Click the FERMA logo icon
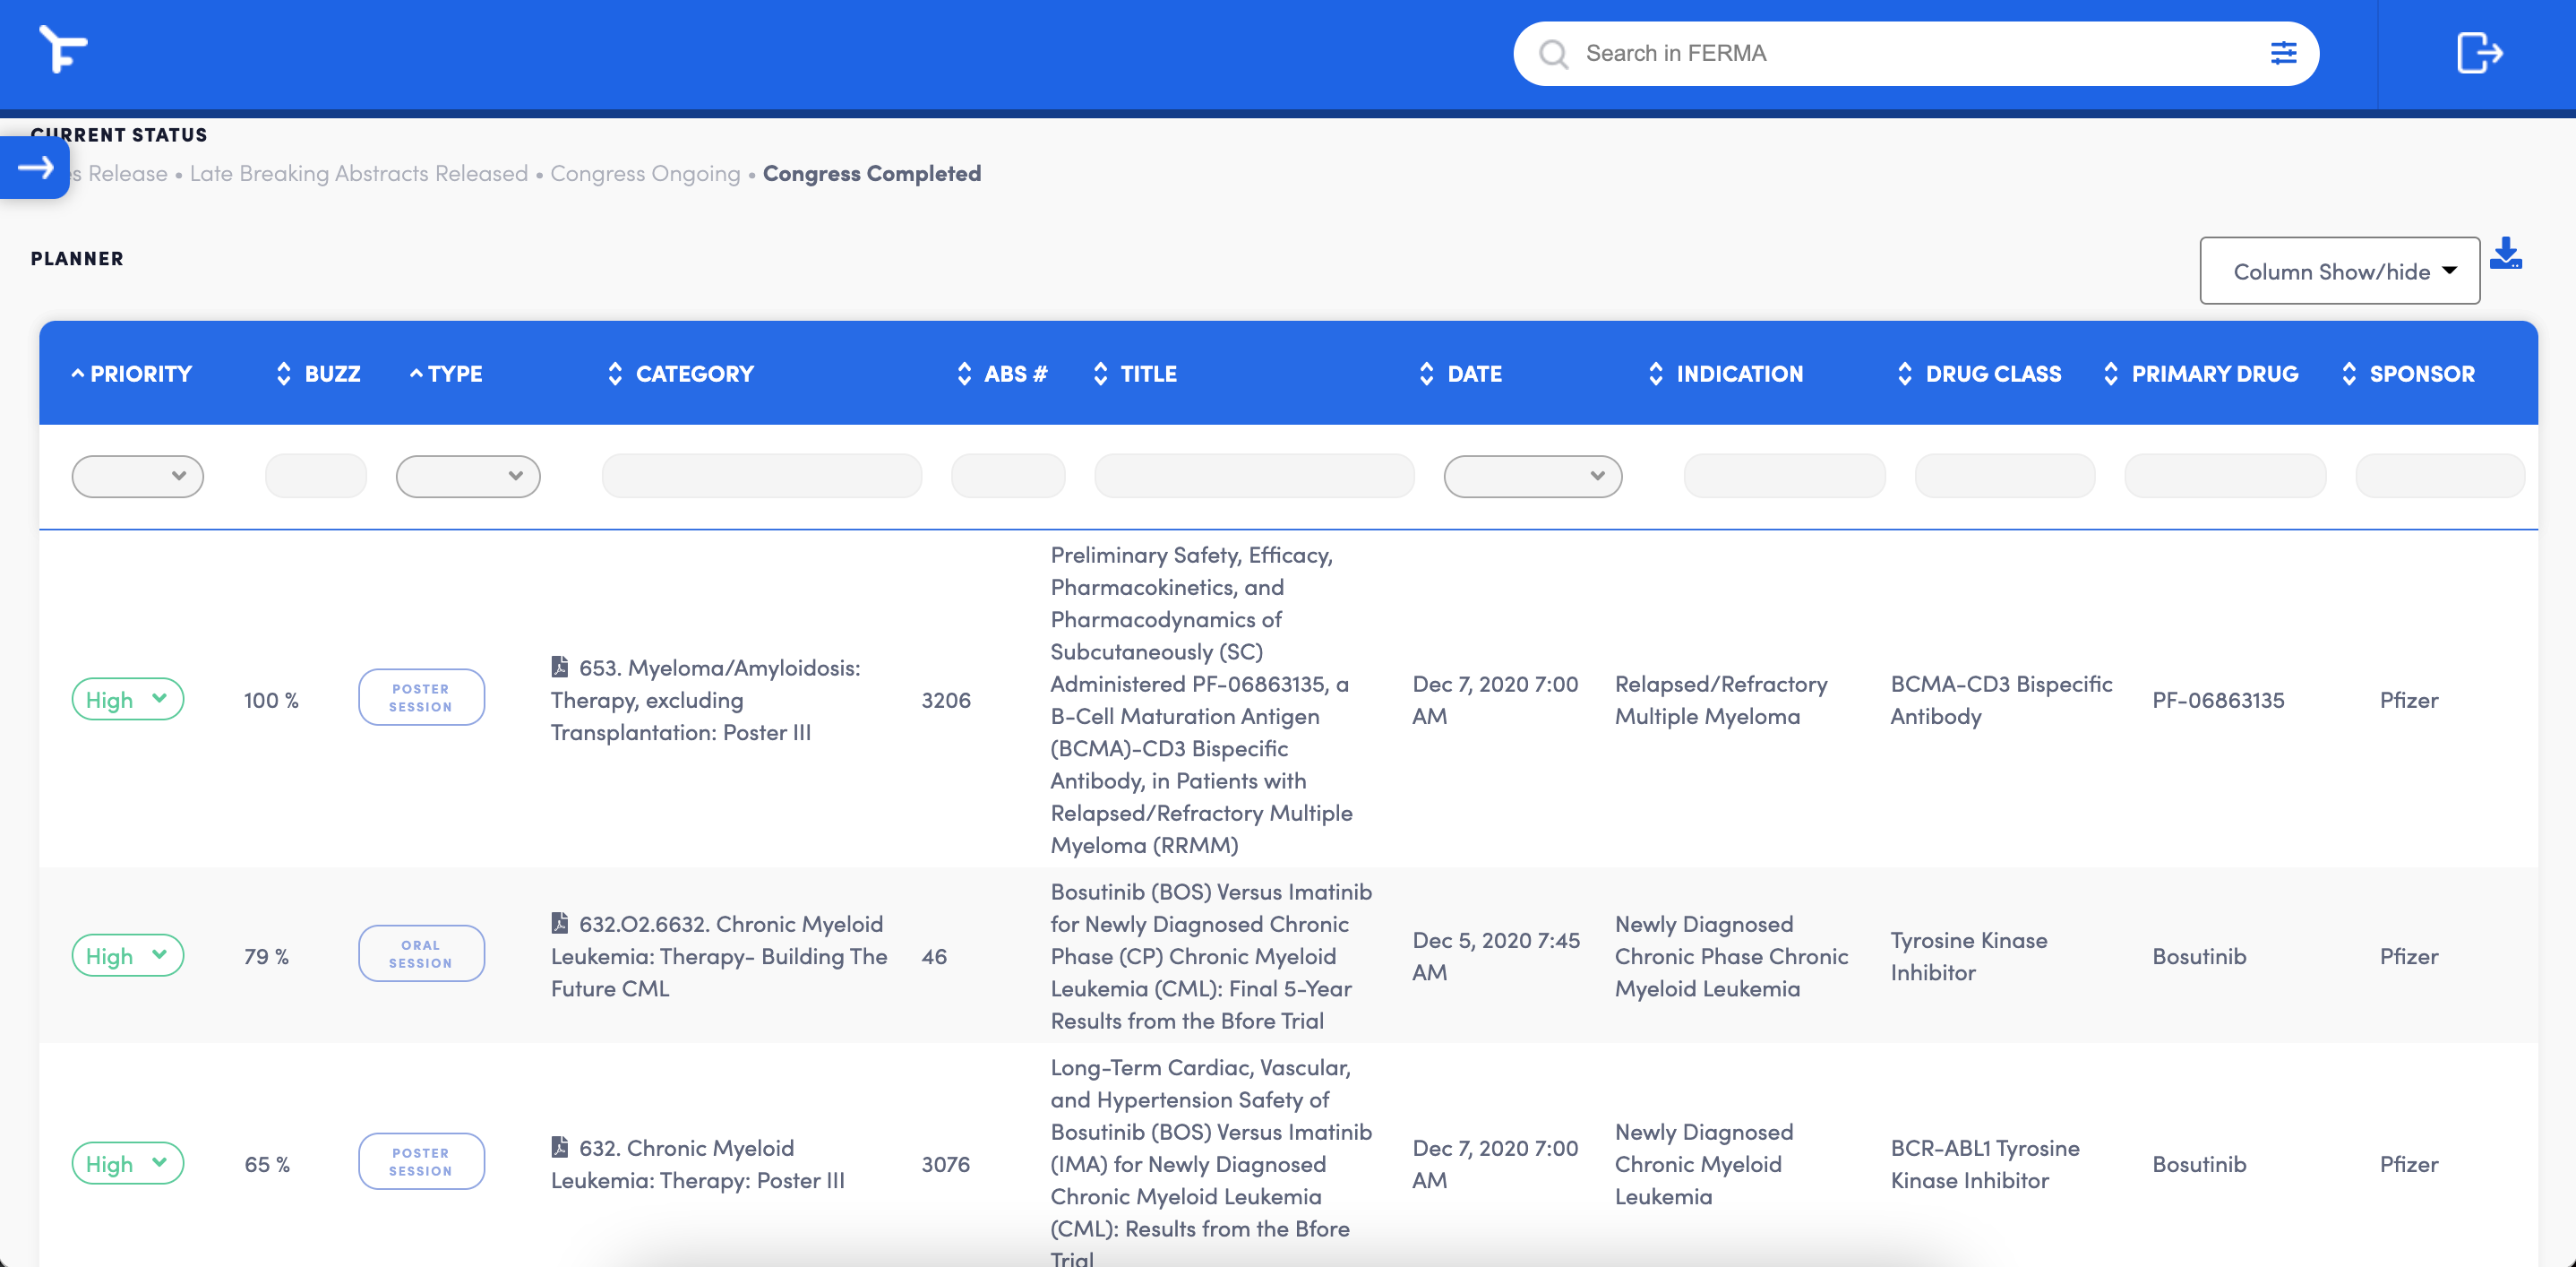 [x=63, y=48]
